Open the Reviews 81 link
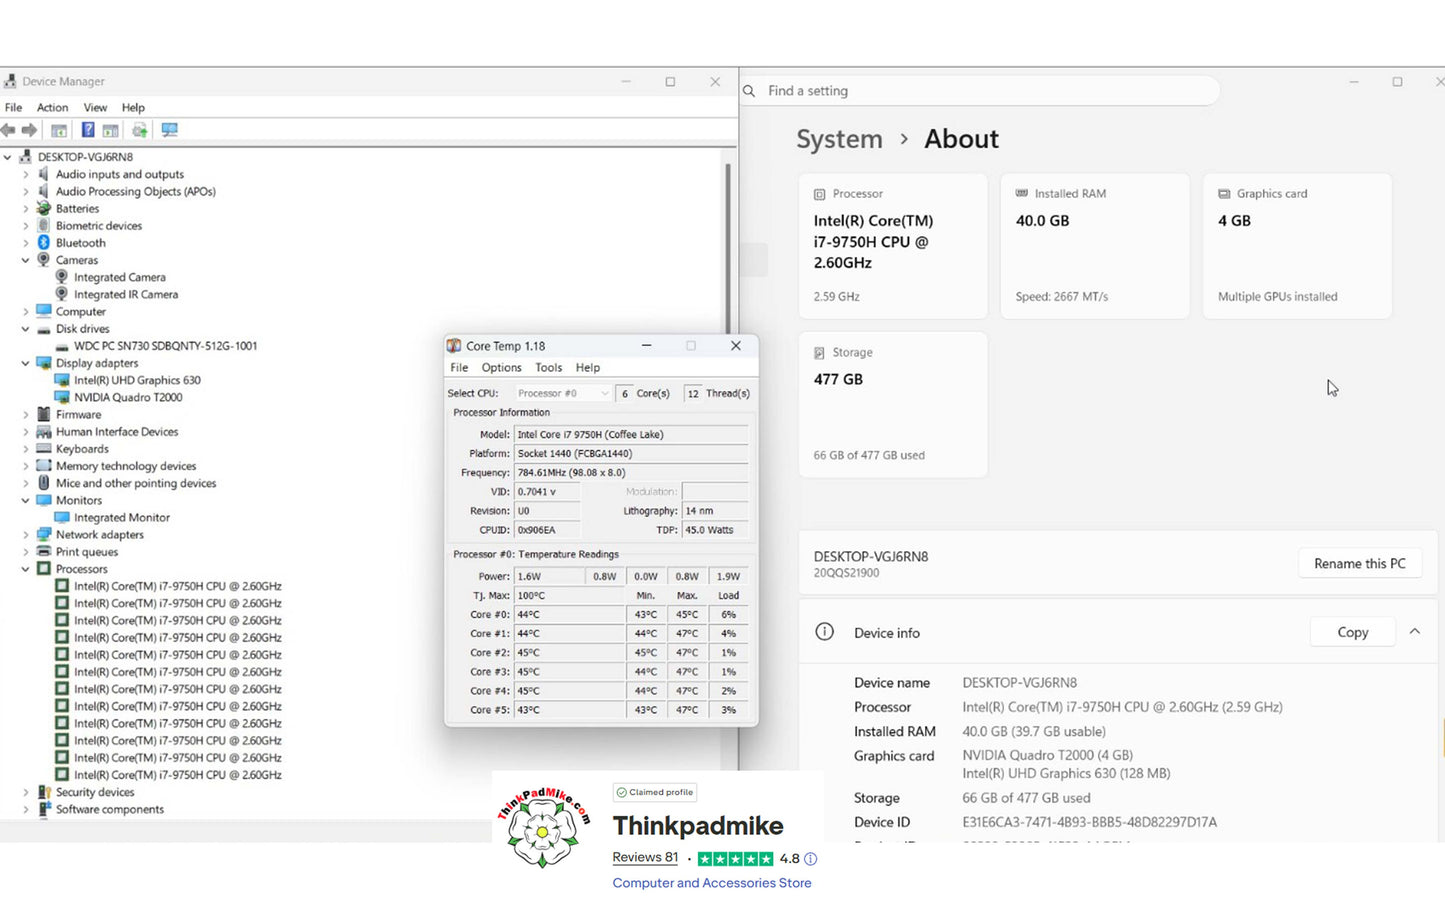 click(x=645, y=857)
